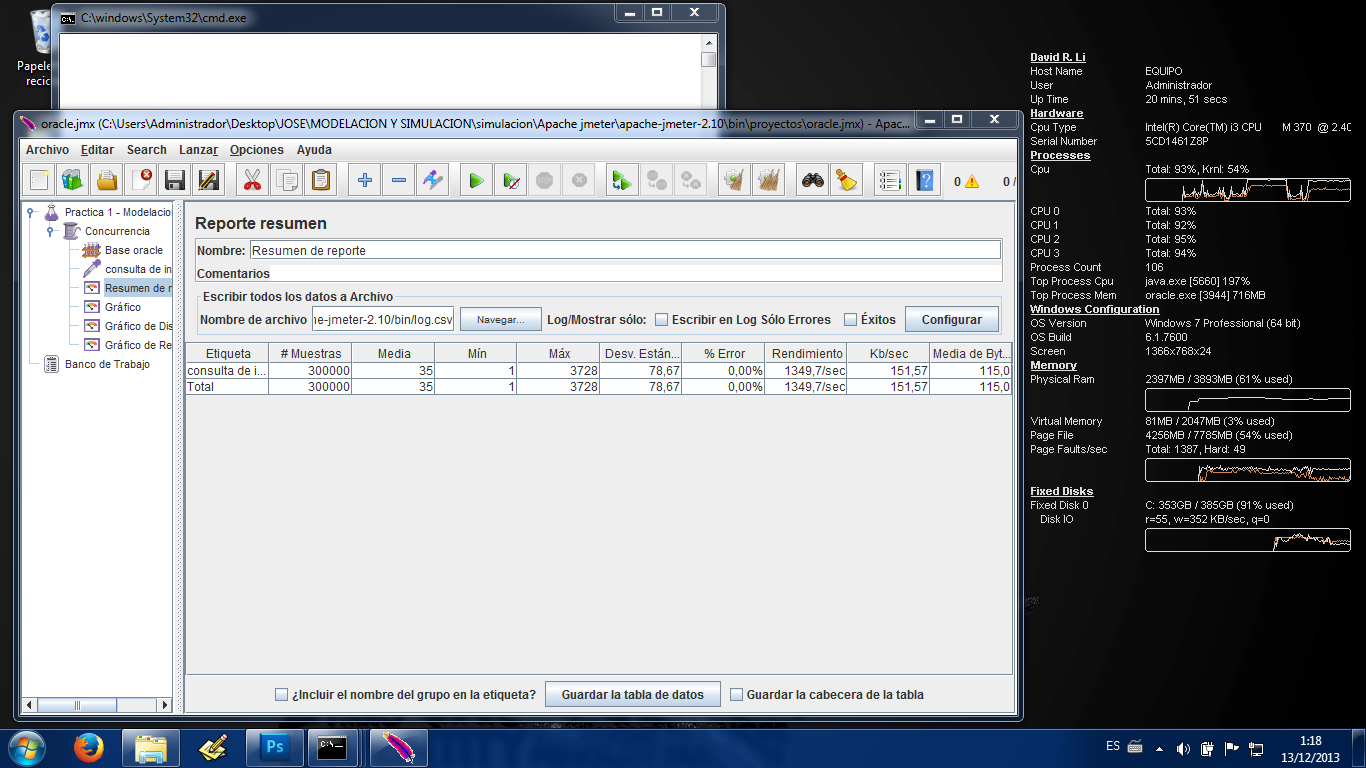This screenshot has height=768, width=1366.
Task: Click the Close test plan icon
Action: click(x=141, y=180)
